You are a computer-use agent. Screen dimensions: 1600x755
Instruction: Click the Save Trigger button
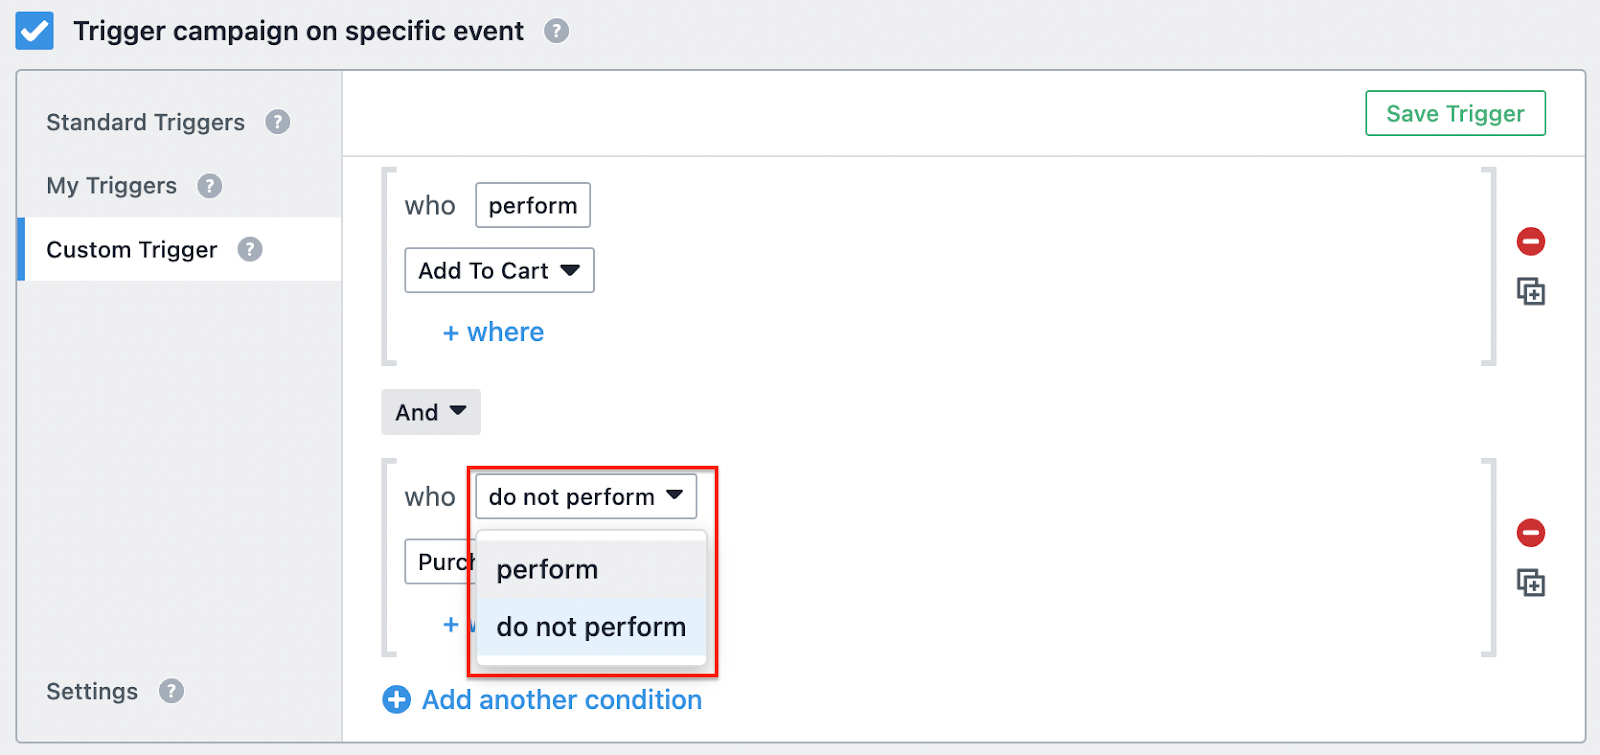coord(1455,113)
